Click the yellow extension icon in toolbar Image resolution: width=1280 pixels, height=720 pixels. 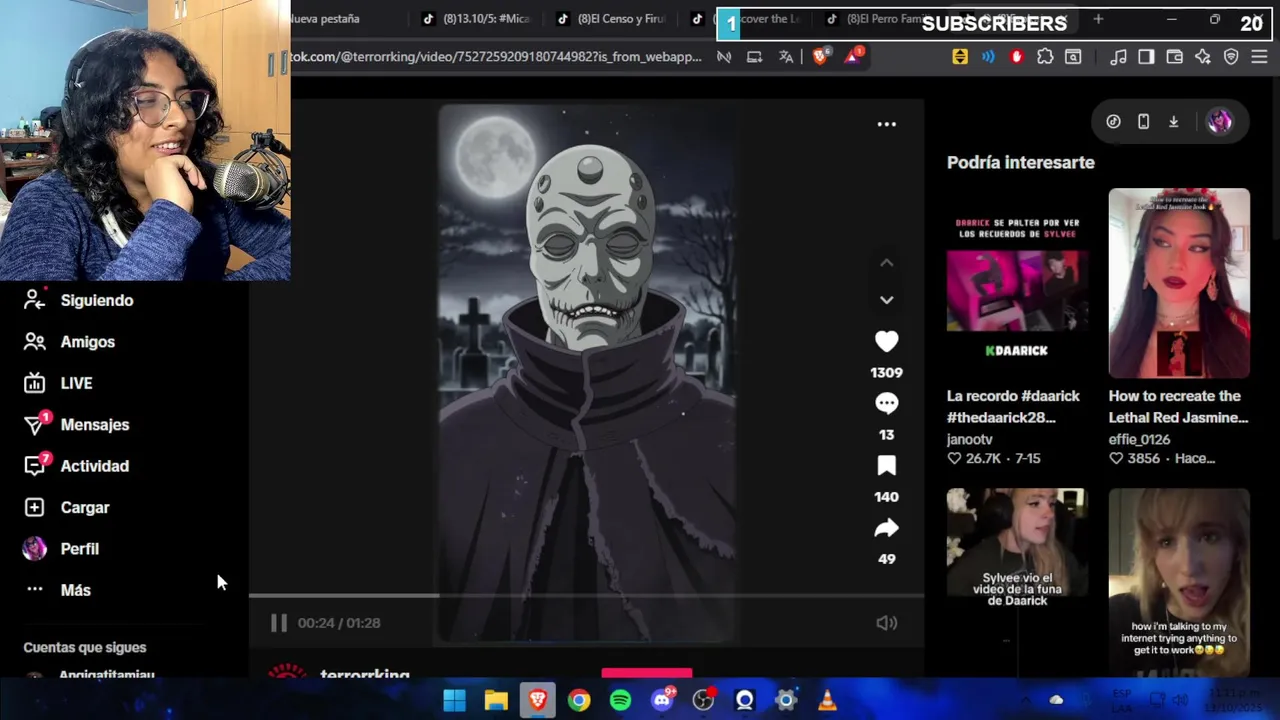[x=960, y=57]
